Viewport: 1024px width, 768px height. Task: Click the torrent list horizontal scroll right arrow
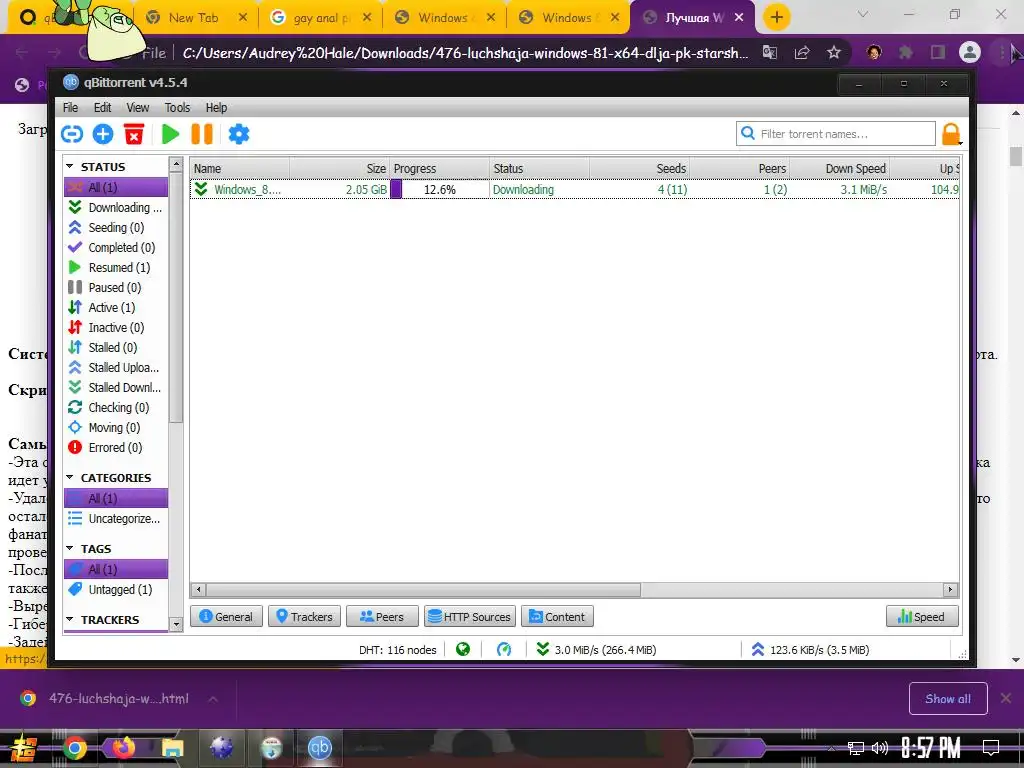point(951,590)
